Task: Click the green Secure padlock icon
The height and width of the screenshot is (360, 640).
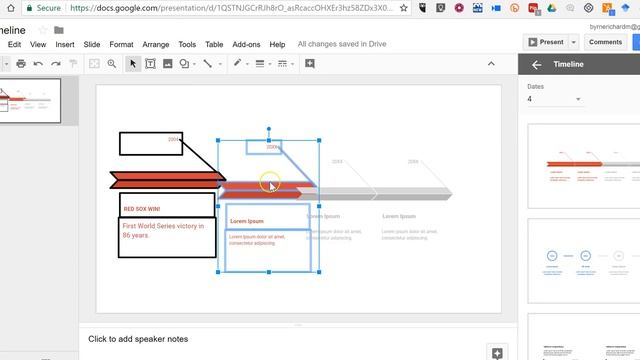Action: point(29,8)
